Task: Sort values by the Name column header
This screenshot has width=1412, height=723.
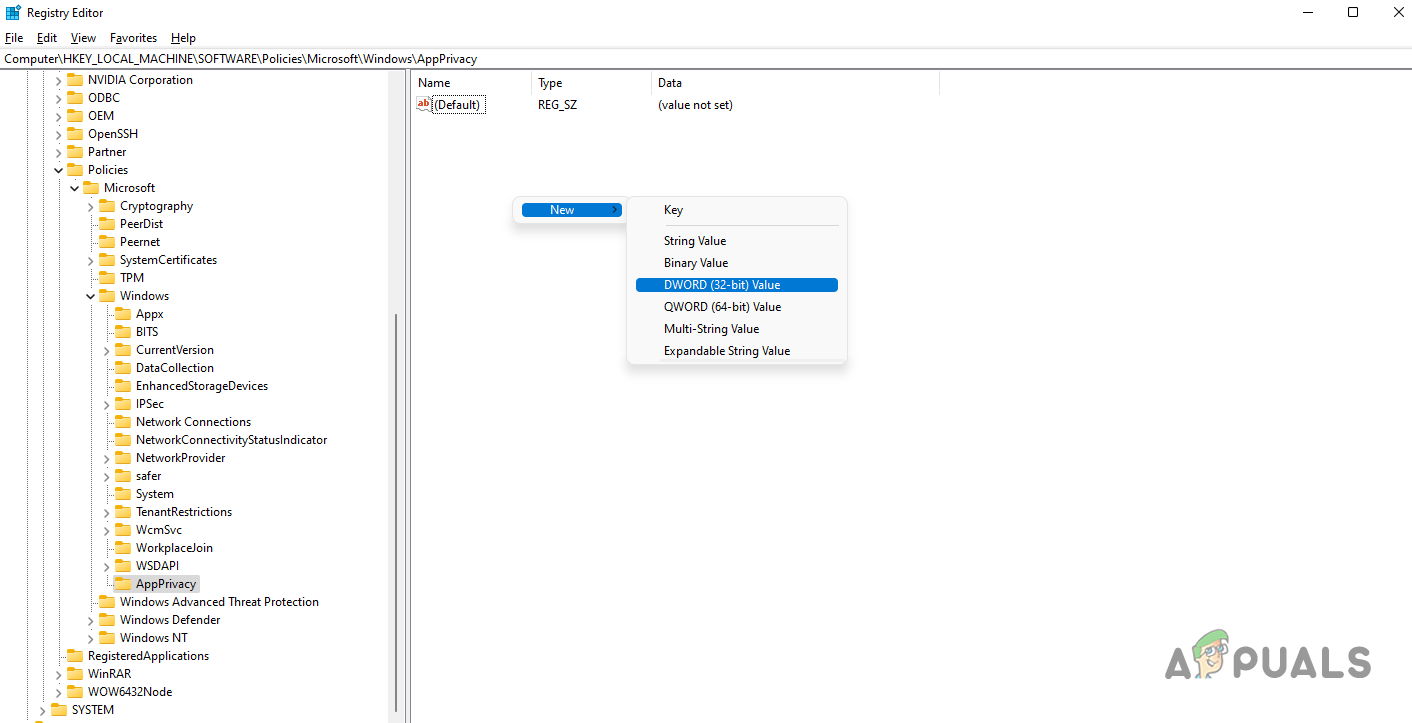Action: (472, 83)
